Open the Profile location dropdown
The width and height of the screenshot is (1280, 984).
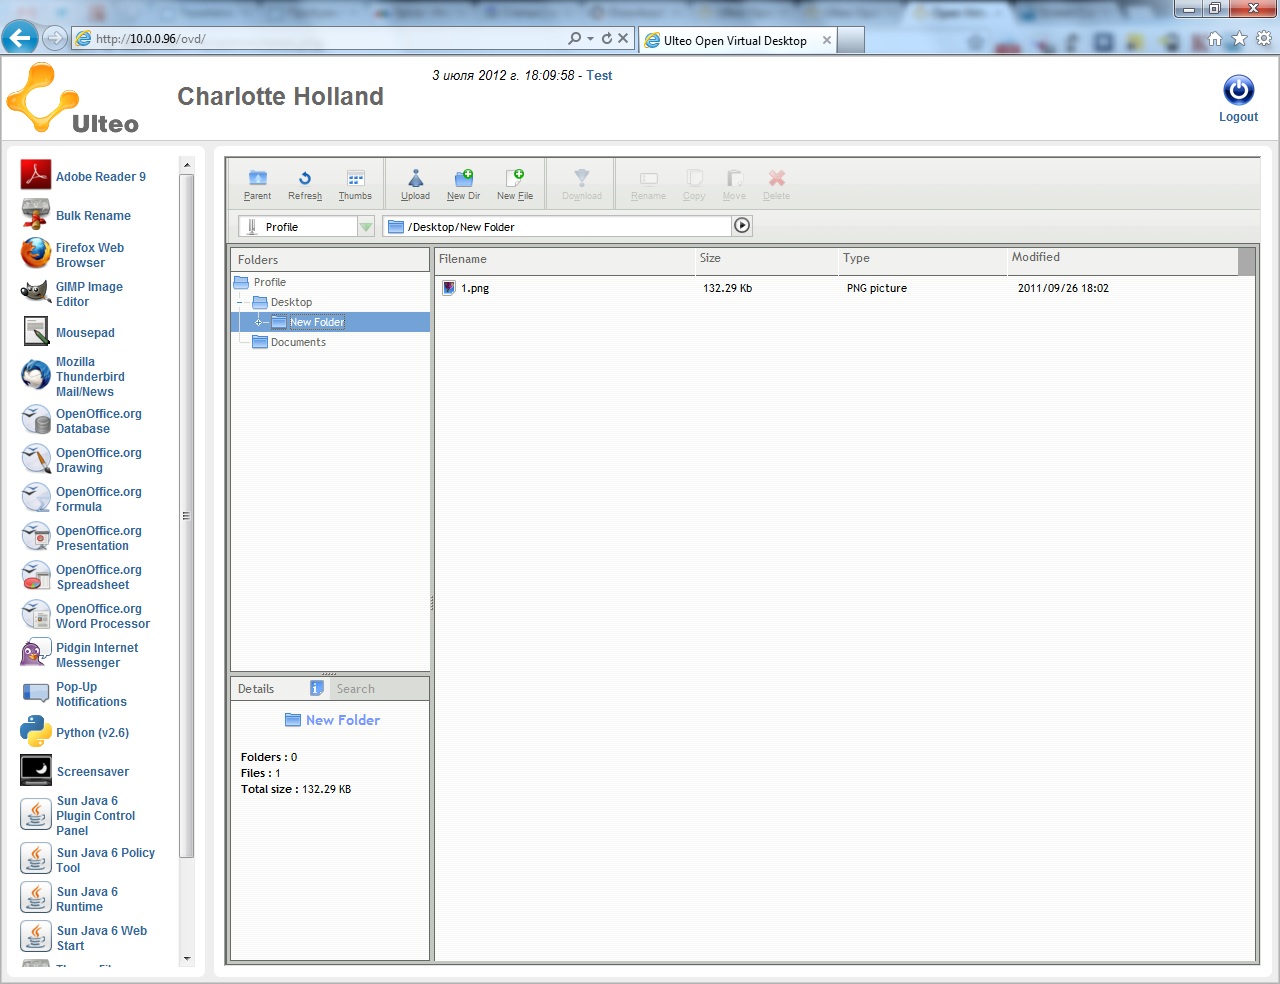tap(366, 227)
